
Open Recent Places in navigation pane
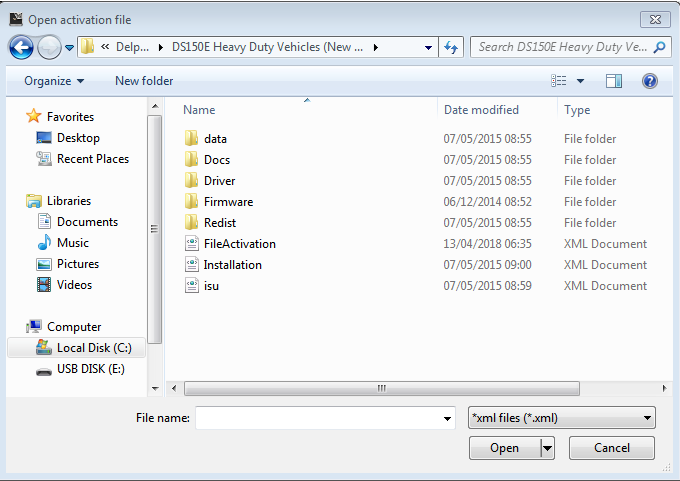(93, 159)
